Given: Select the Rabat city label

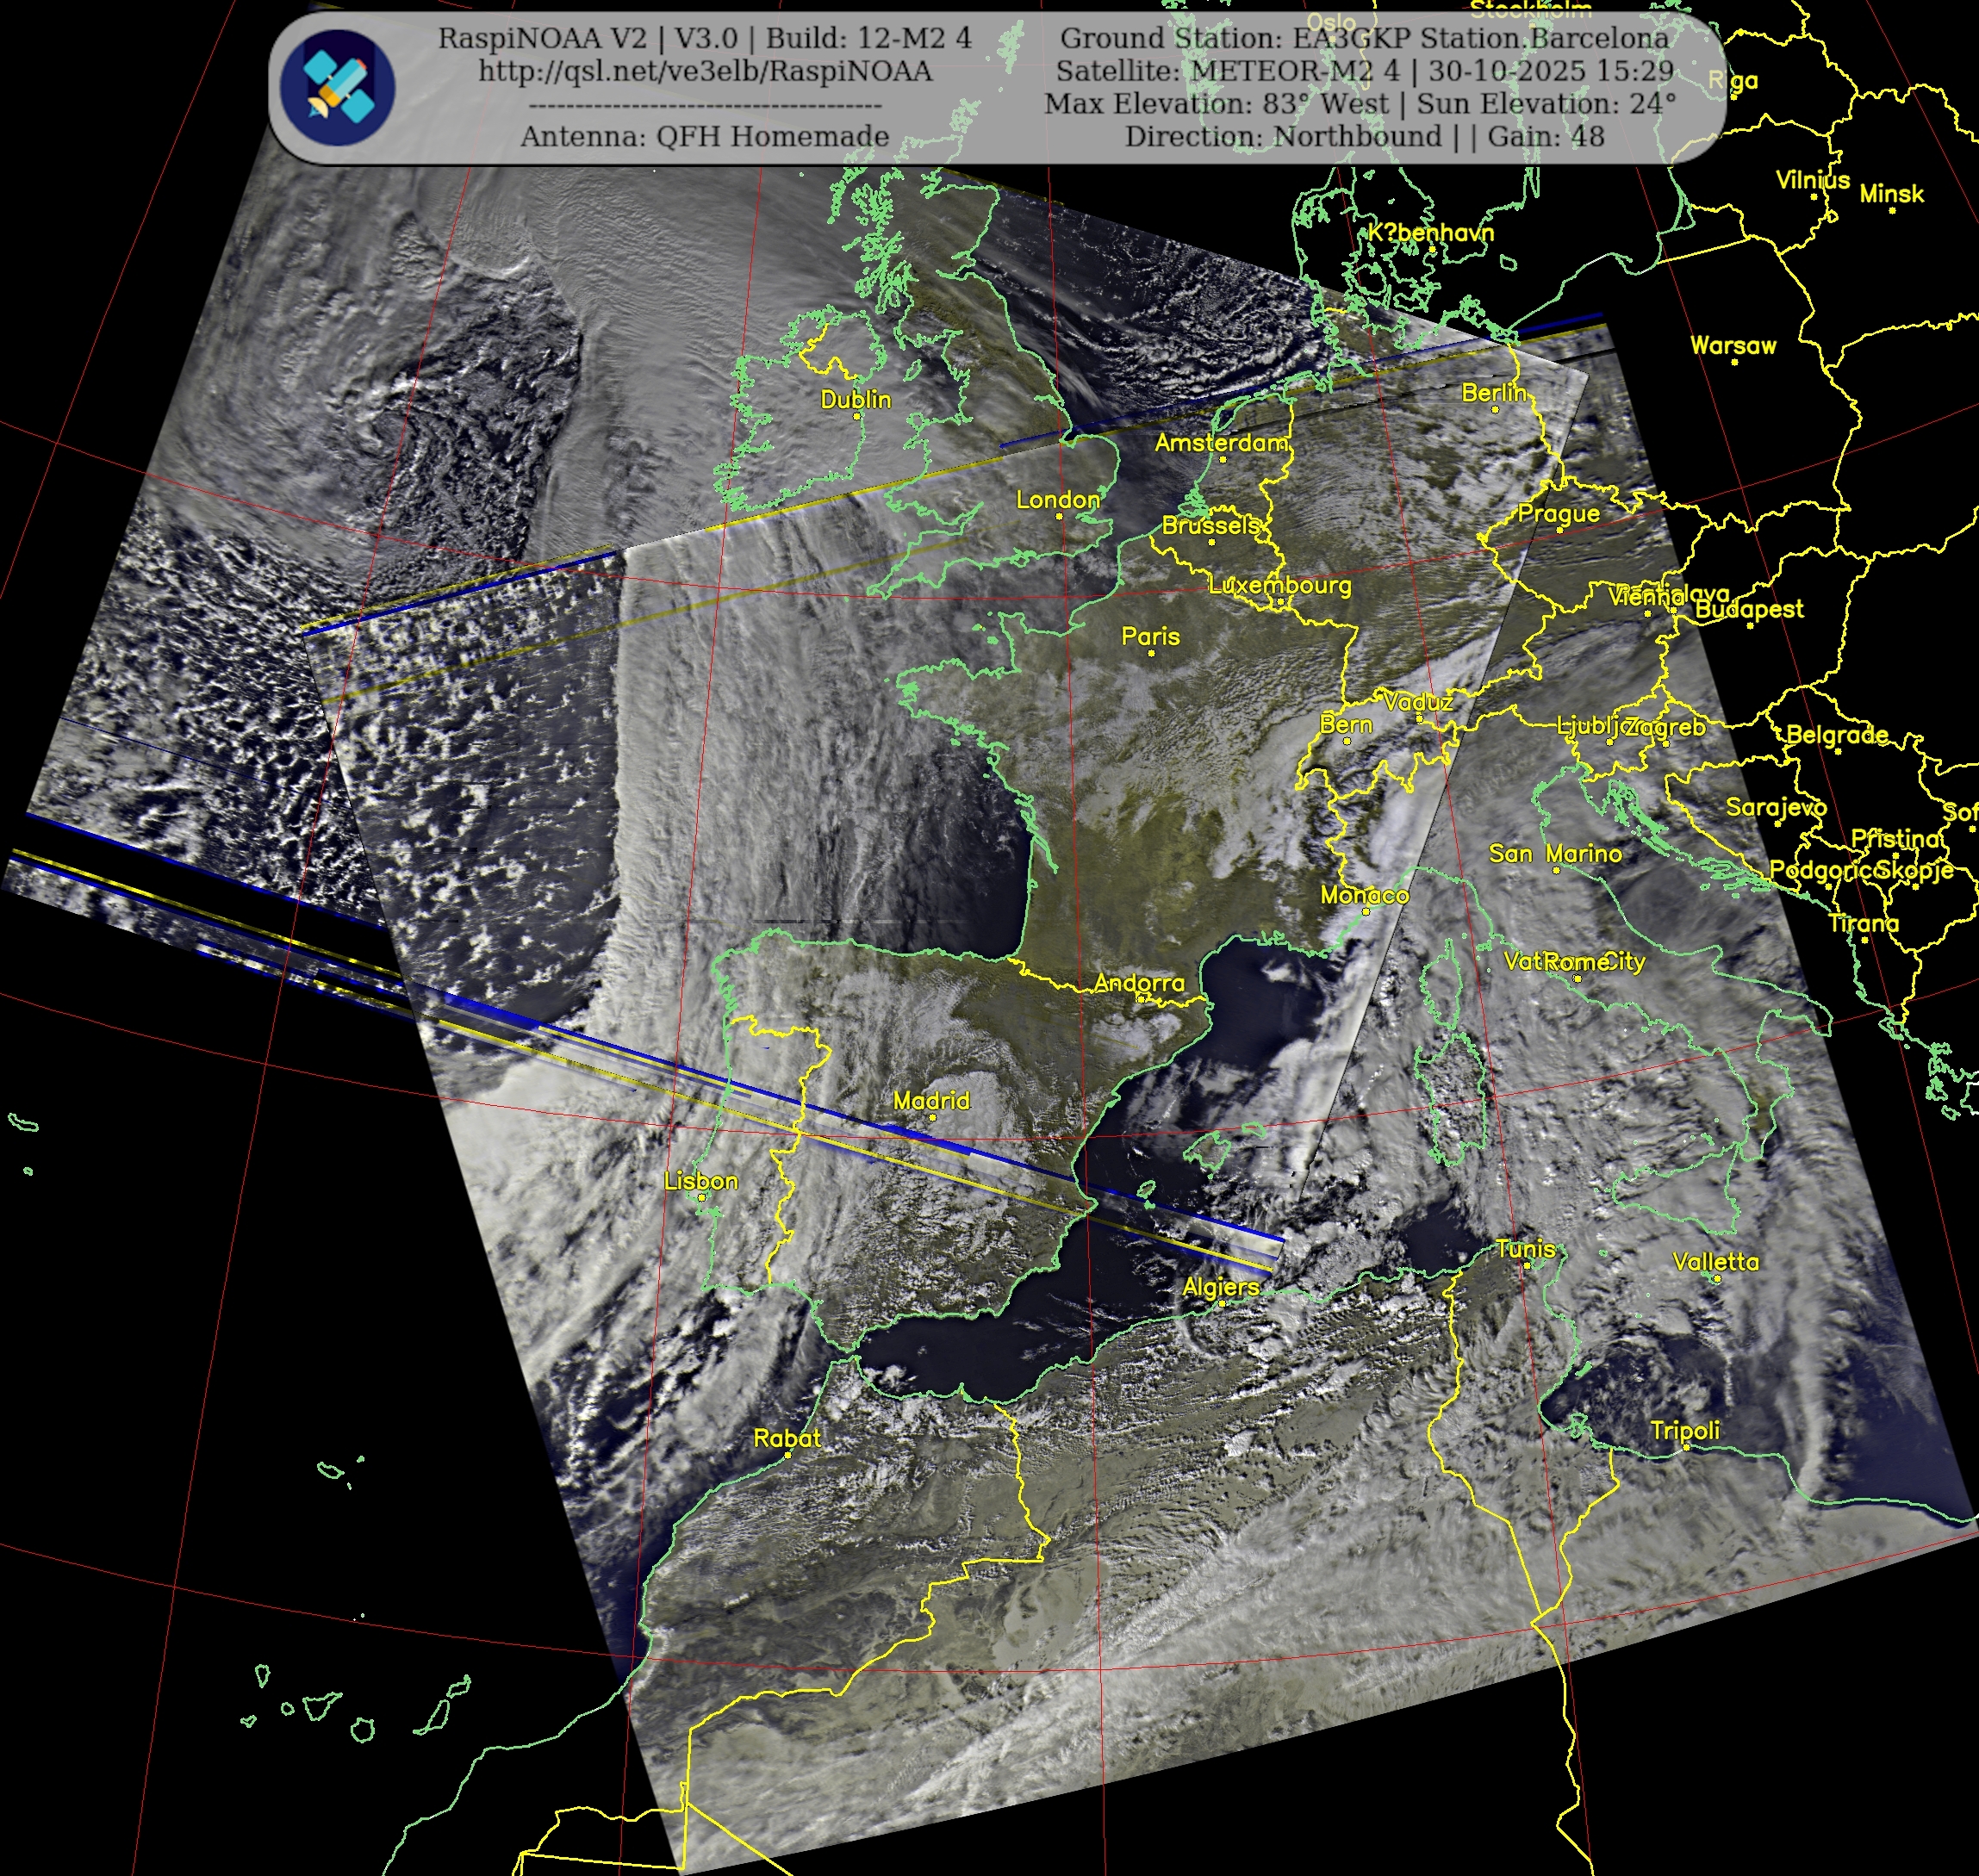Looking at the screenshot, I should pyautogui.click(x=787, y=1438).
